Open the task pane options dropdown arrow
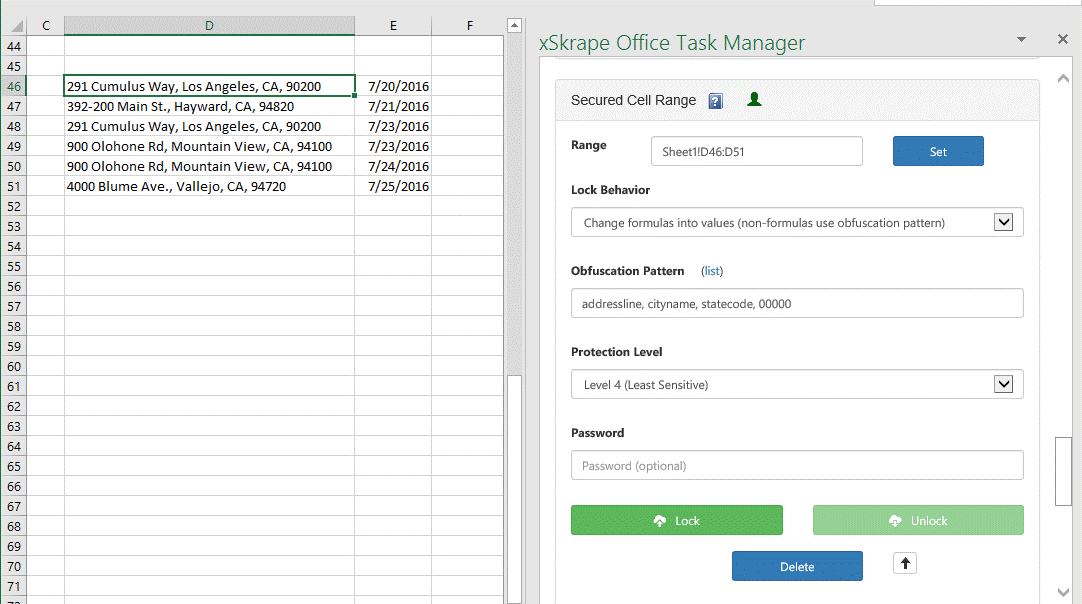This screenshot has width=1082, height=604. pos(1021,39)
